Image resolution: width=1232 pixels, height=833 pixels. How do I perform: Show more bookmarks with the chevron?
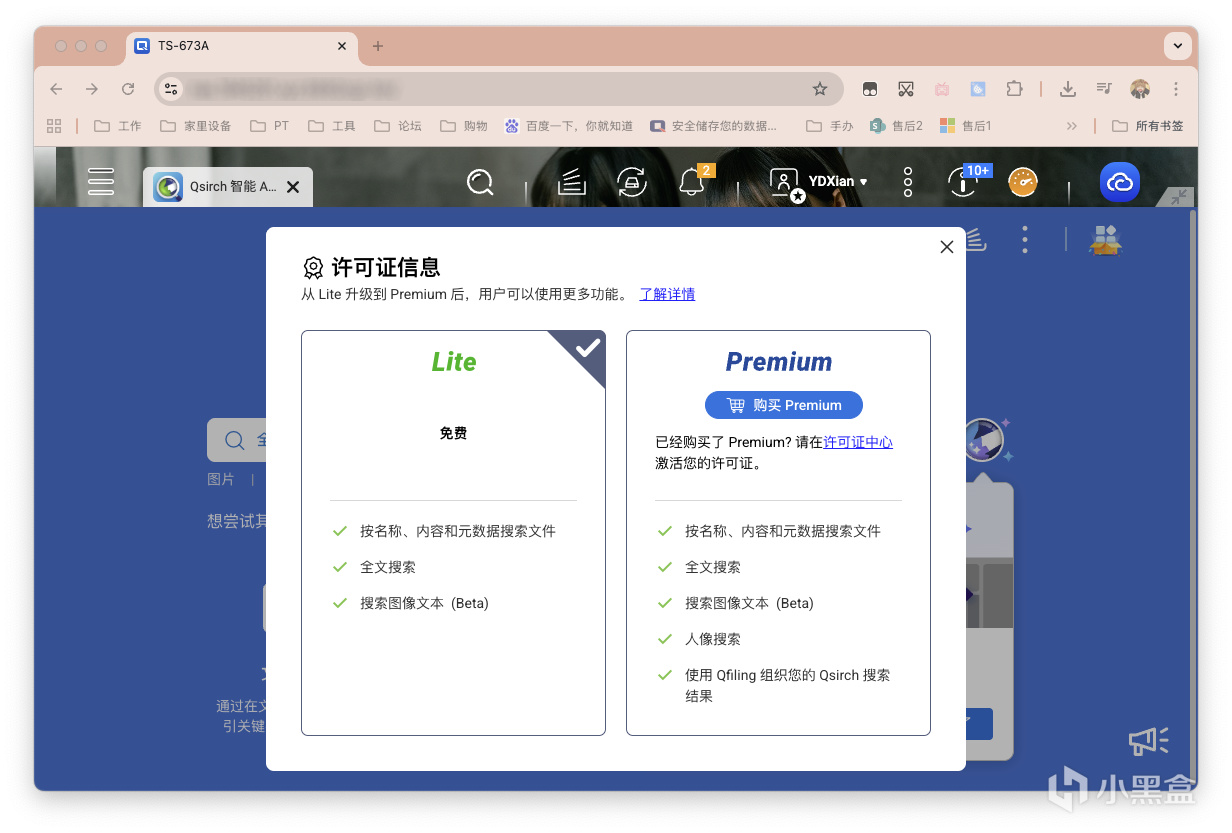click(x=1072, y=126)
